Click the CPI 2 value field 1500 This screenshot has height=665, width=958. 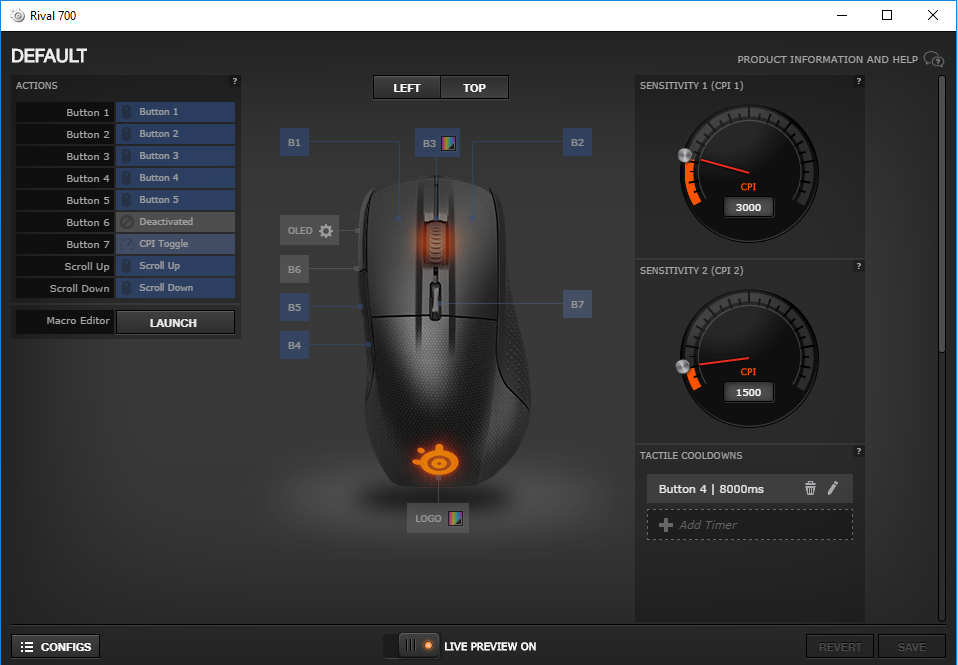pyautogui.click(x=748, y=392)
